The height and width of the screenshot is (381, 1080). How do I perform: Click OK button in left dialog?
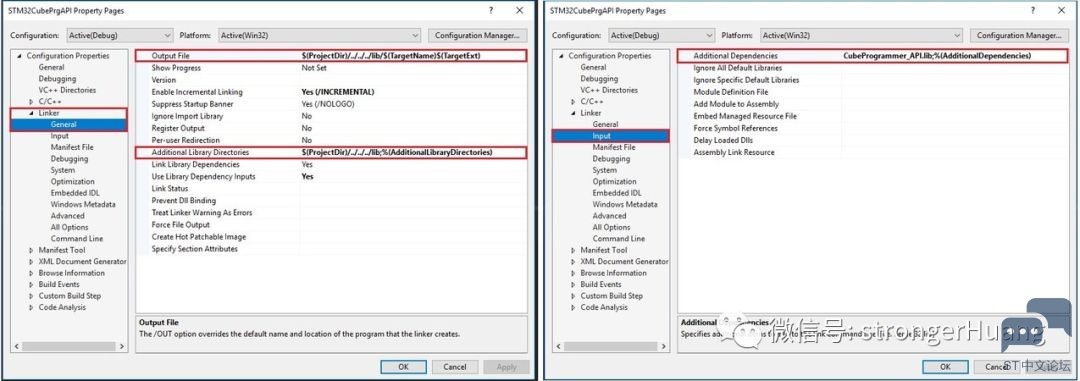404,367
